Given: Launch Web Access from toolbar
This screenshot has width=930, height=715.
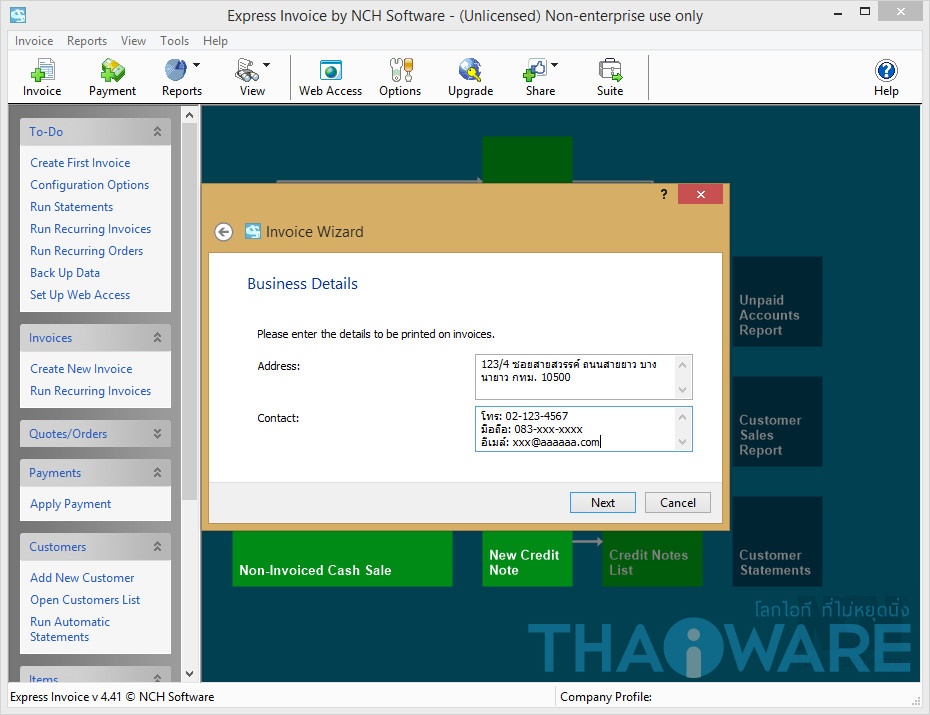Looking at the screenshot, I should 330,78.
